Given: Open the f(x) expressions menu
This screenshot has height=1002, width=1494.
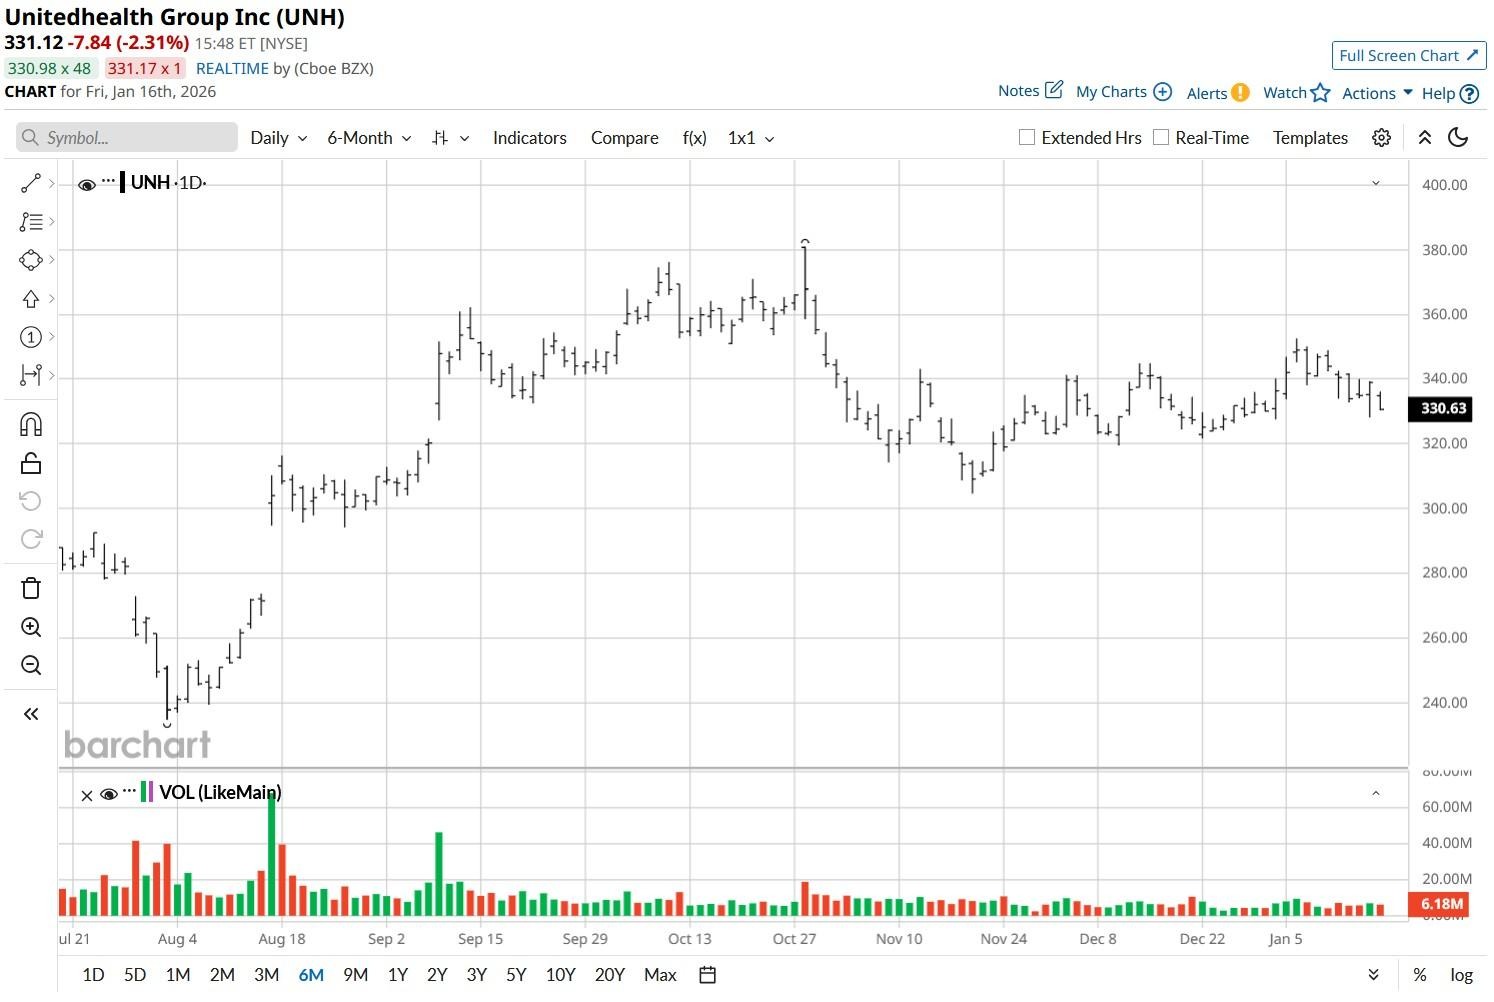Looking at the screenshot, I should 694,138.
